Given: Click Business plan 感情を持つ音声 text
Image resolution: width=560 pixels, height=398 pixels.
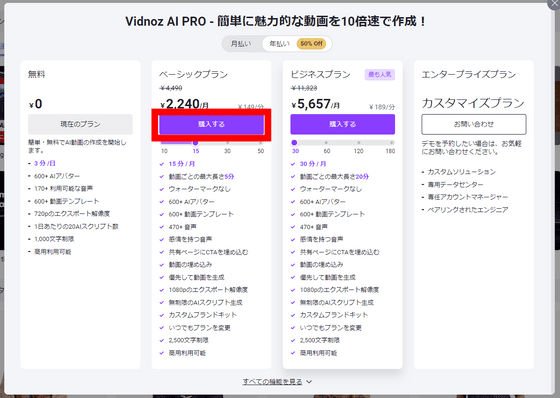Looking at the screenshot, I should (321, 239).
